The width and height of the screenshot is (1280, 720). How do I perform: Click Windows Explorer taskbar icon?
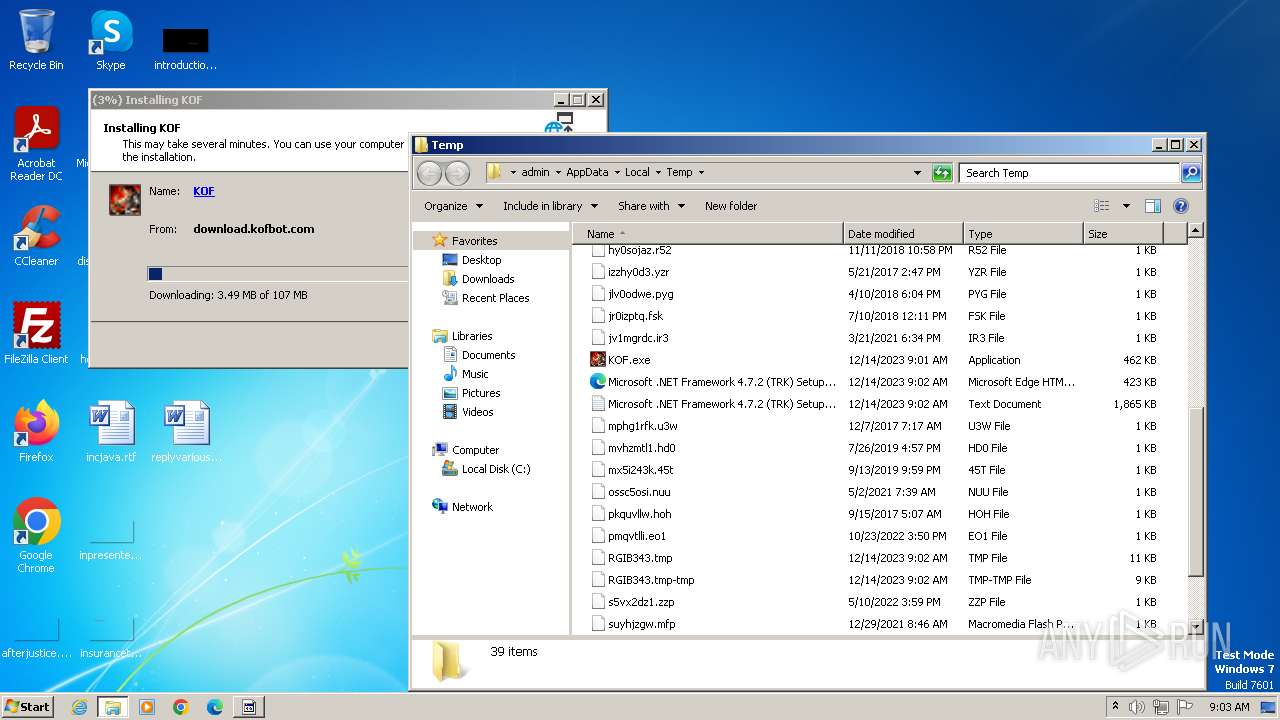tap(112, 707)
